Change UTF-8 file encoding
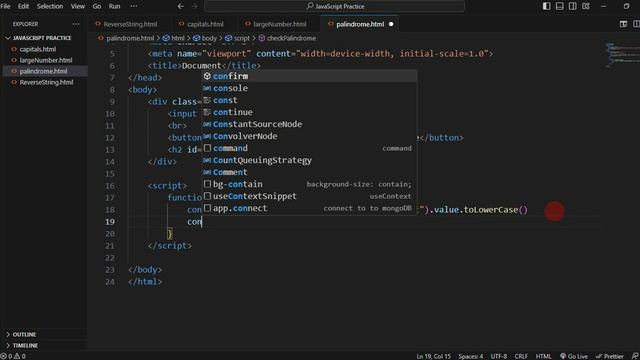The width and height of the screenshot is (640, 360). pyautogui.click(x=498, y=356)
